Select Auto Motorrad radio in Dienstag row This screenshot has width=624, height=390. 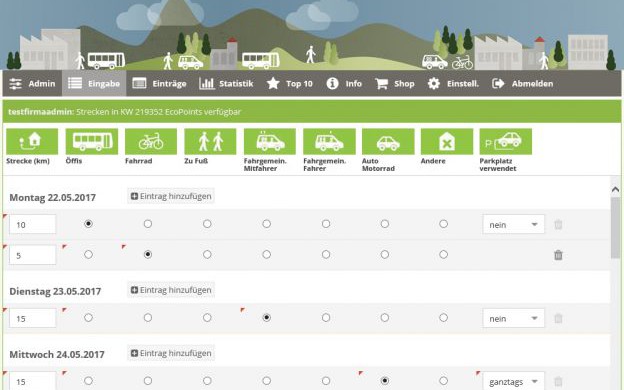coord(384,318)
